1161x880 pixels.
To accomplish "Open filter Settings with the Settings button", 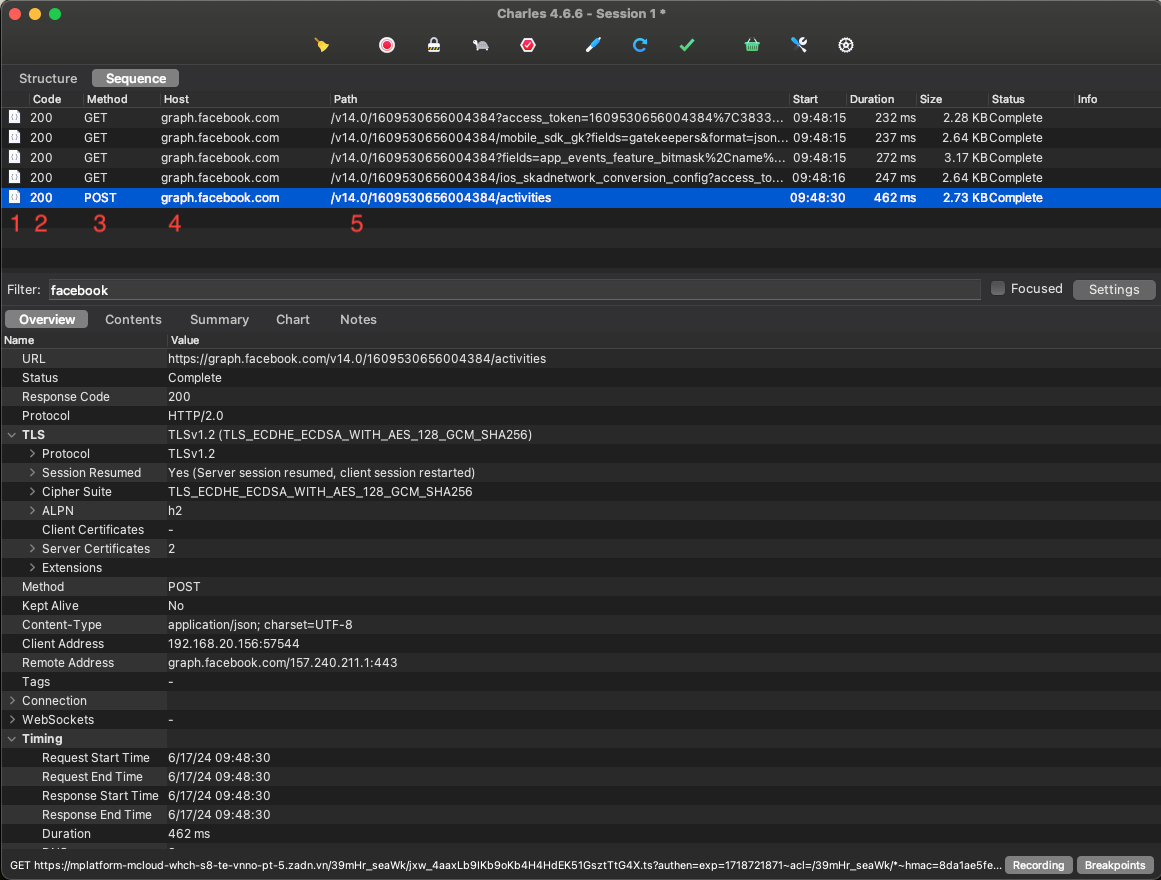I will [1114, 289].
